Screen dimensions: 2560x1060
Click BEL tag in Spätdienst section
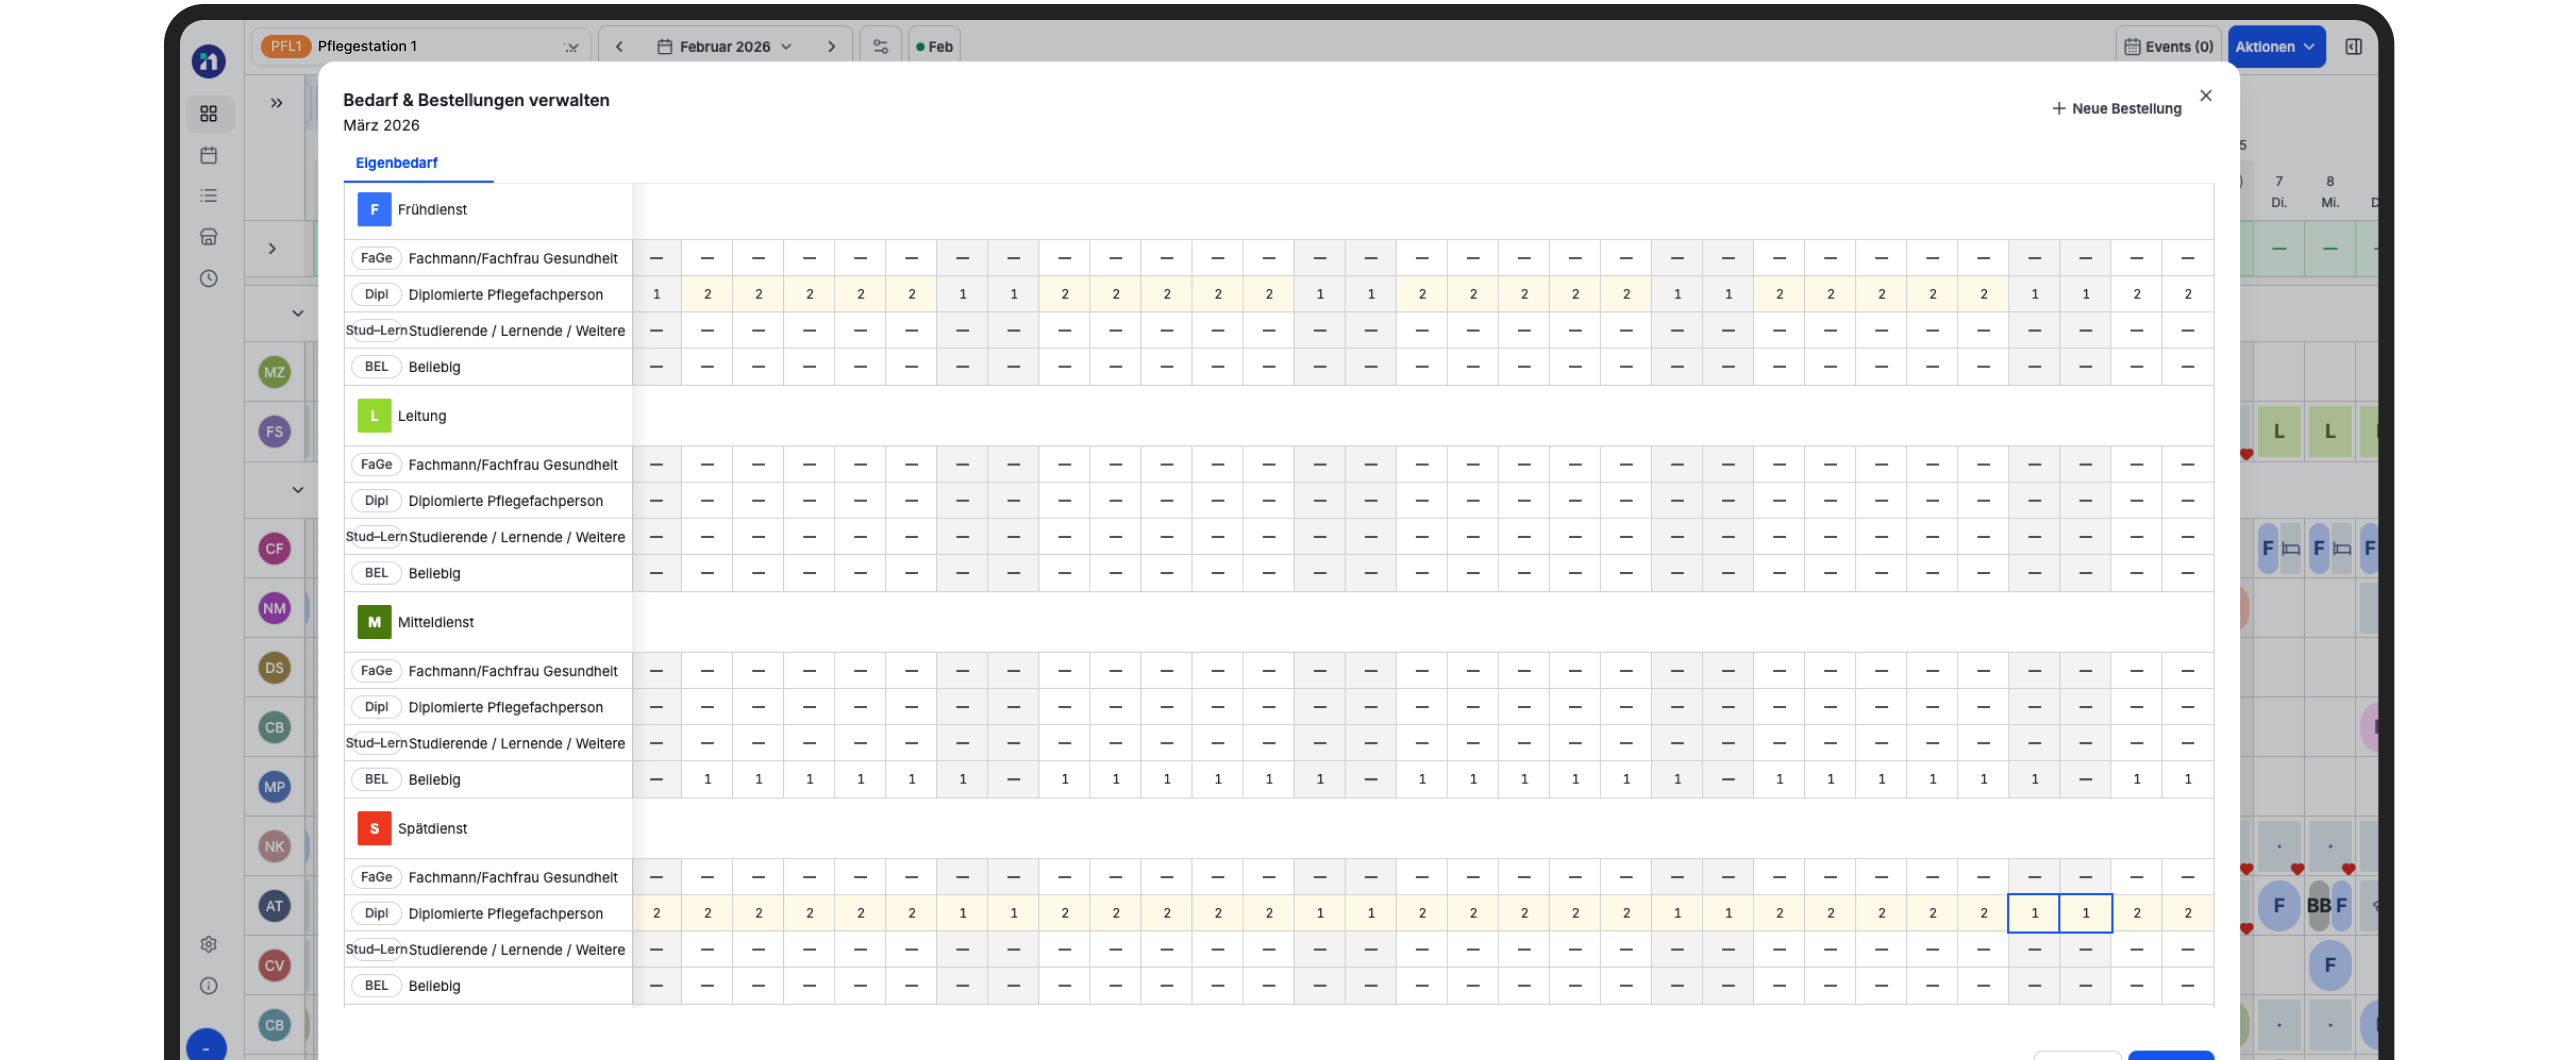tap(376, 985)
